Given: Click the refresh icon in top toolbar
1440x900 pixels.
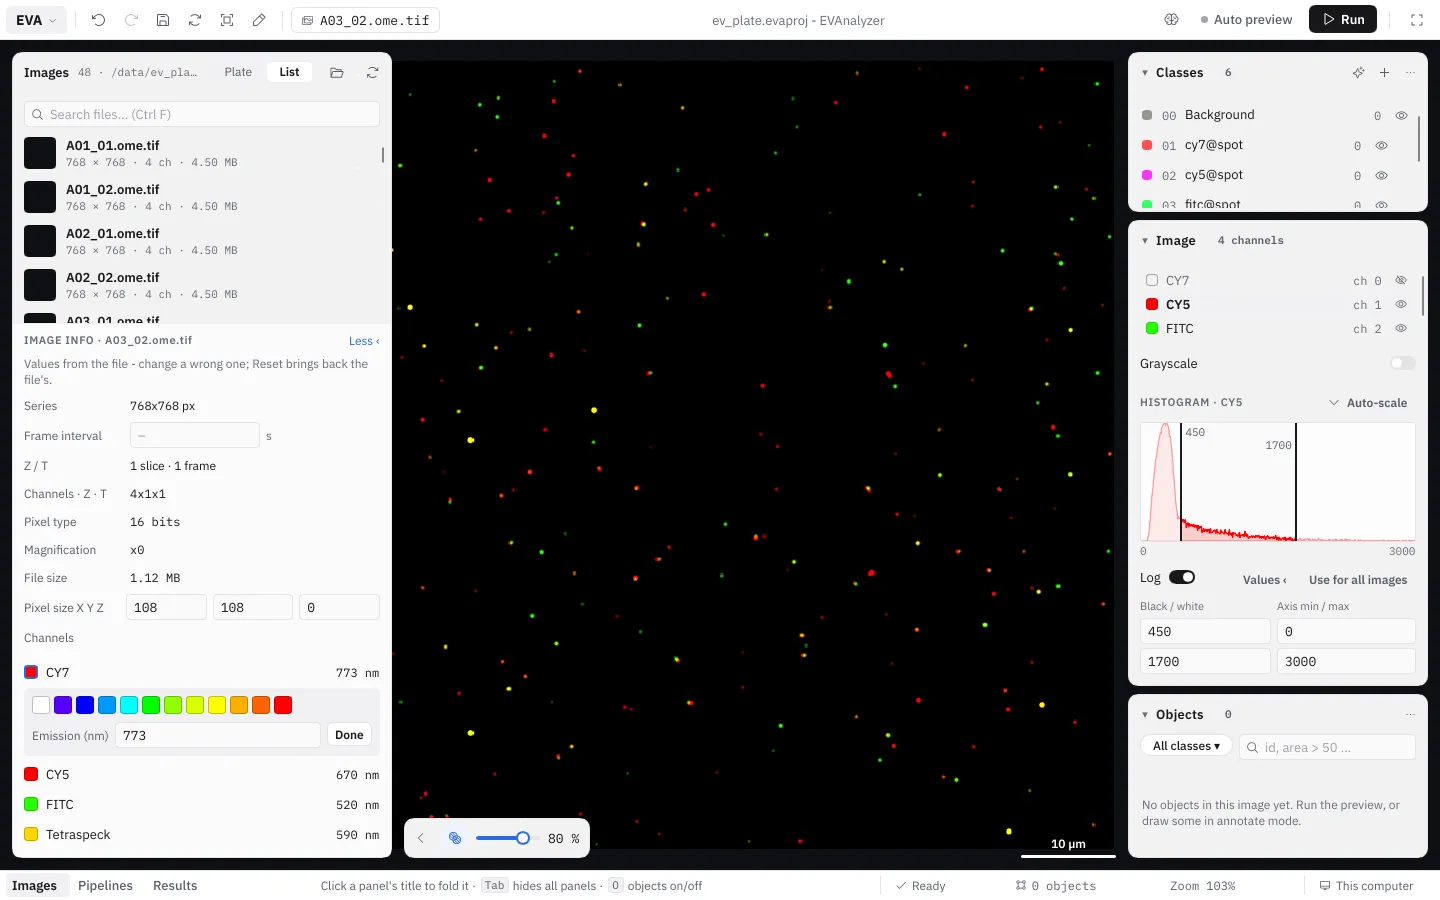Looking at the screenshot, I should [x=195, y=20].
